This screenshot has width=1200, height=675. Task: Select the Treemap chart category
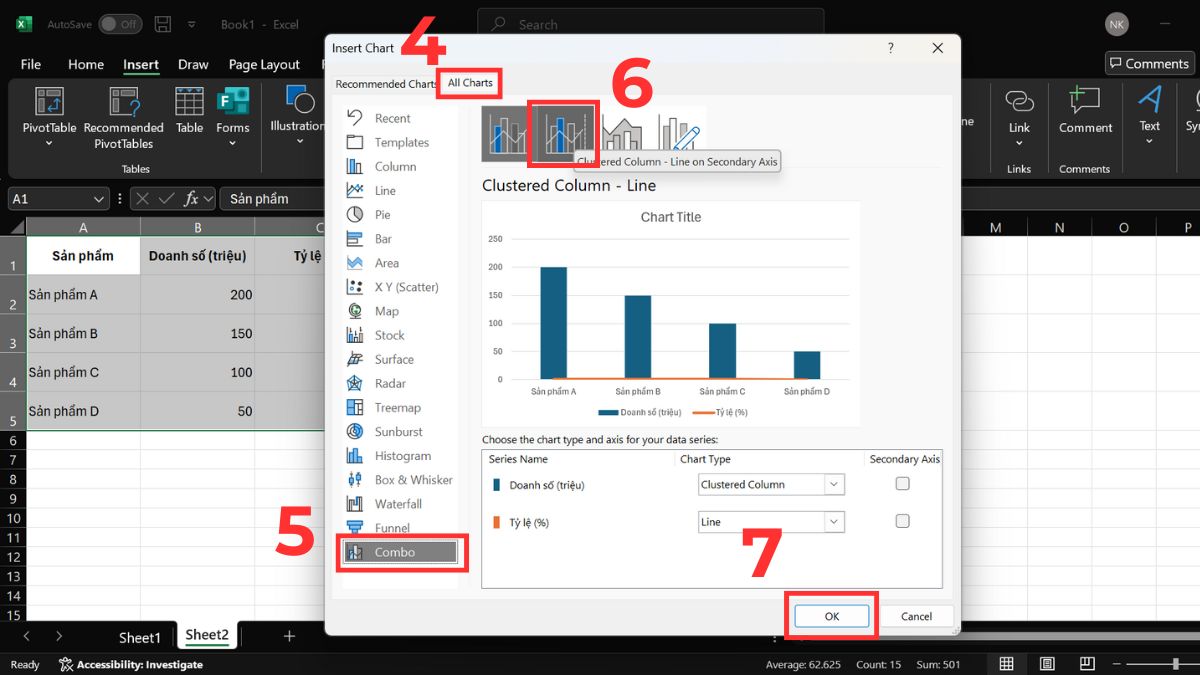pos(397,407)
